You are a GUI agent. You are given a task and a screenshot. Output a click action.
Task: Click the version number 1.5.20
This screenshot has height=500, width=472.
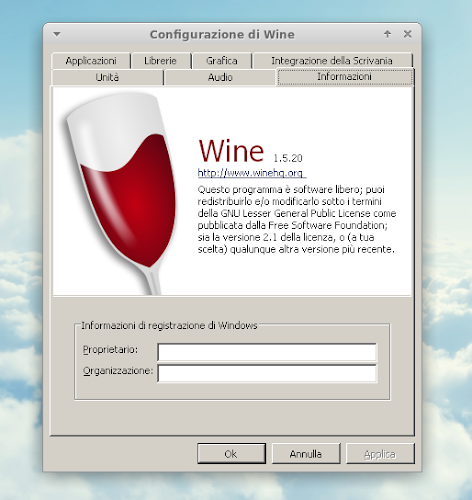click(288, 158)
